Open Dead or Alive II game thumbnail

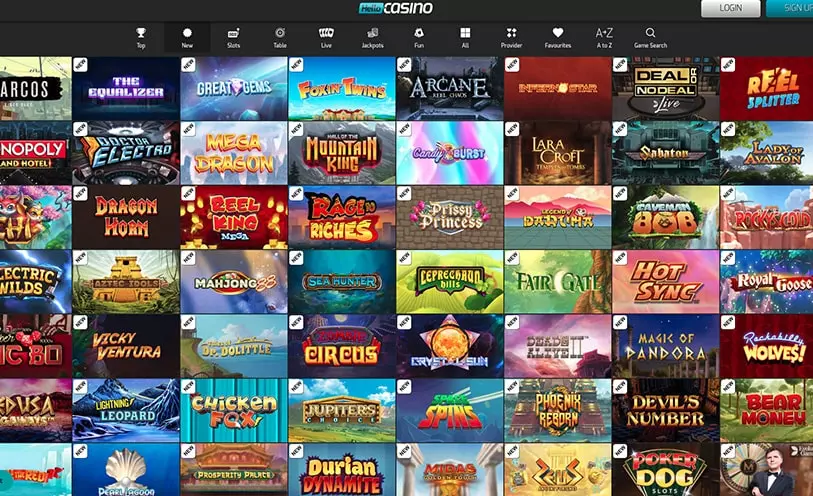pos(557,346)
